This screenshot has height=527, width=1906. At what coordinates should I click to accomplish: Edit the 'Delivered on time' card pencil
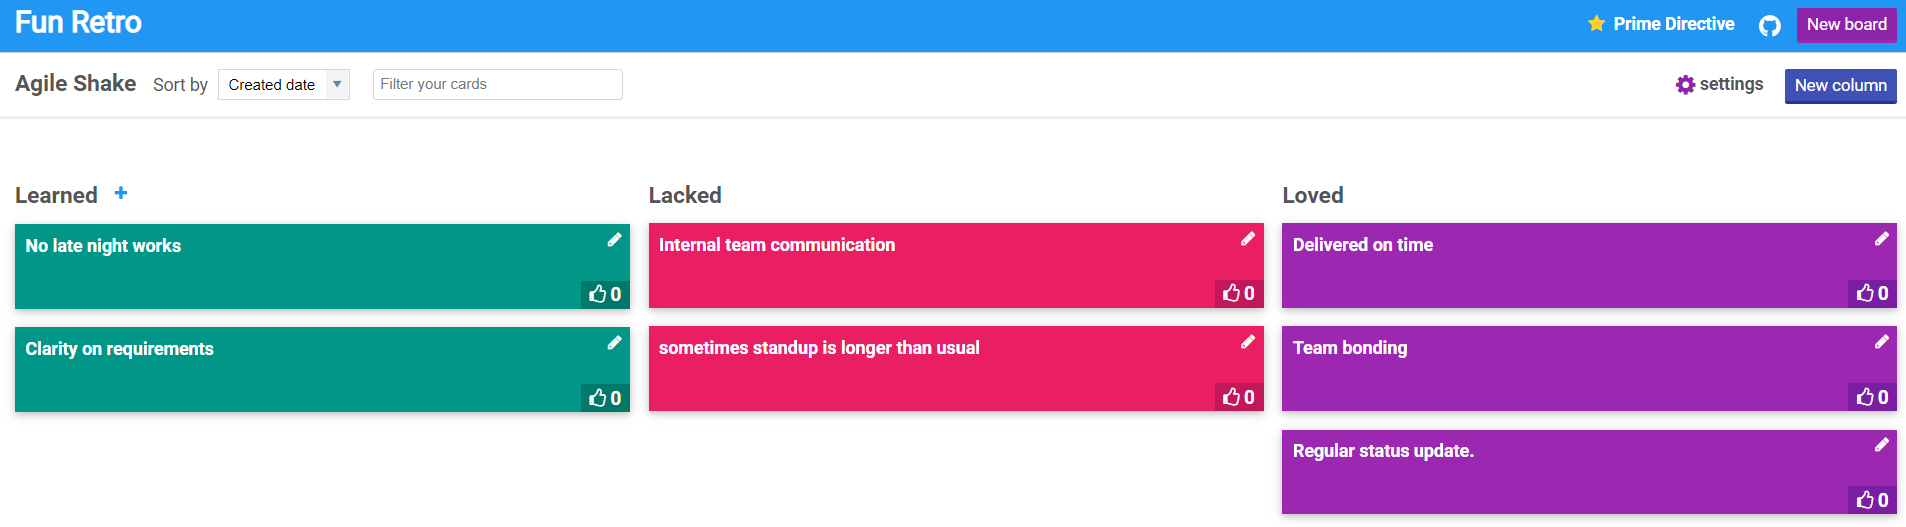pos(1881,239)
